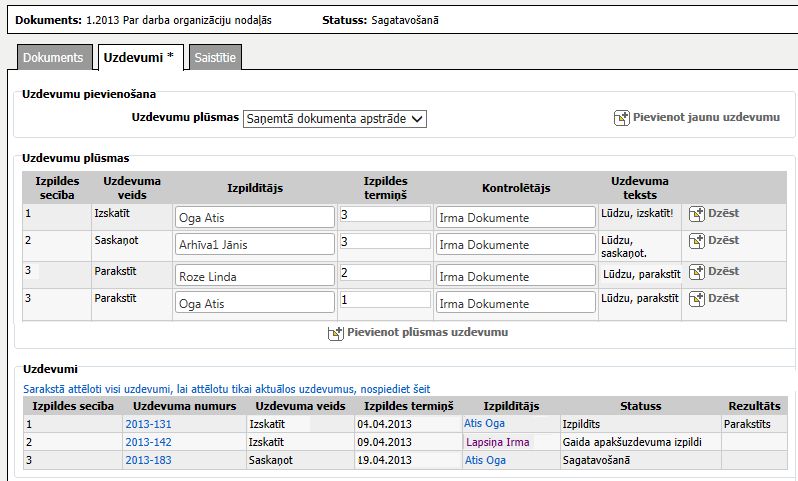
Task: Select the Uzdevumi tab
Action: pyautogui.click(x=139, y=58)
